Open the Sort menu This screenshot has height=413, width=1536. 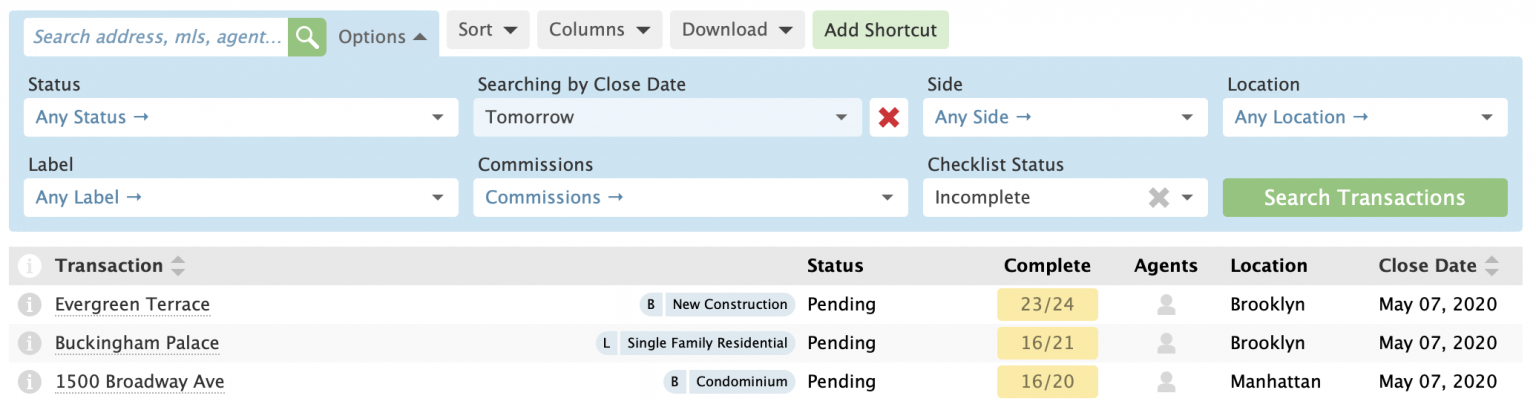pos(488,30)
